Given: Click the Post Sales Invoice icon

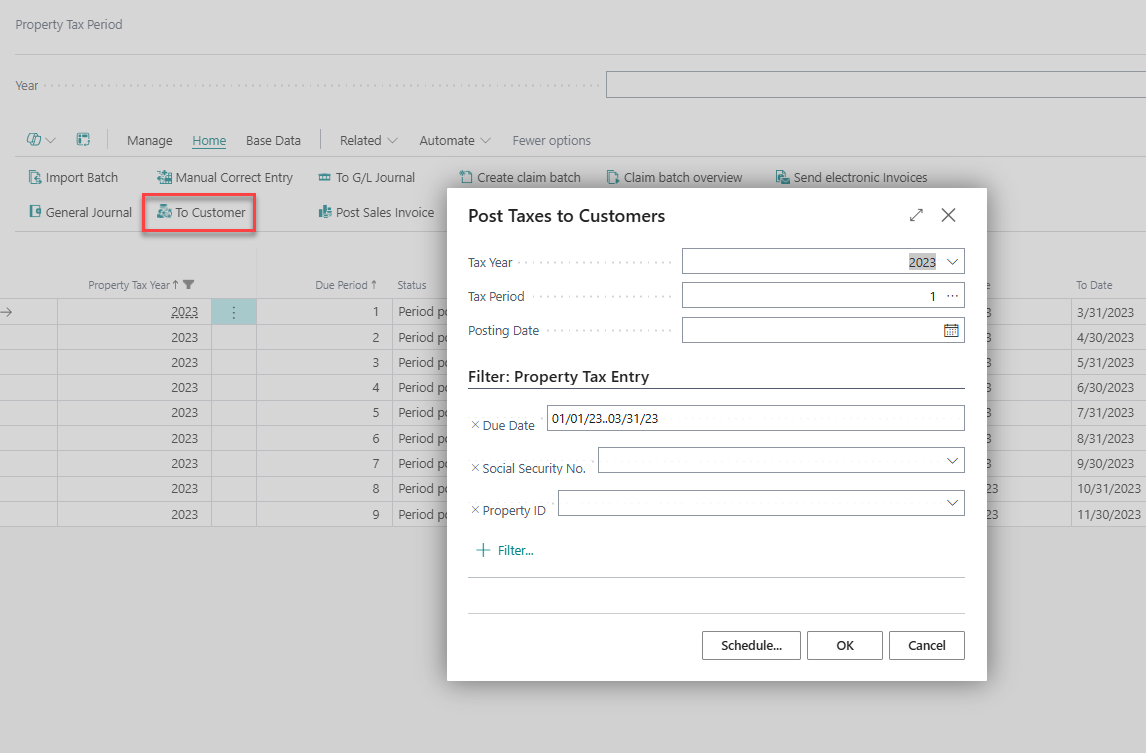Looking at the screenshot, I should tap(325, 212).
